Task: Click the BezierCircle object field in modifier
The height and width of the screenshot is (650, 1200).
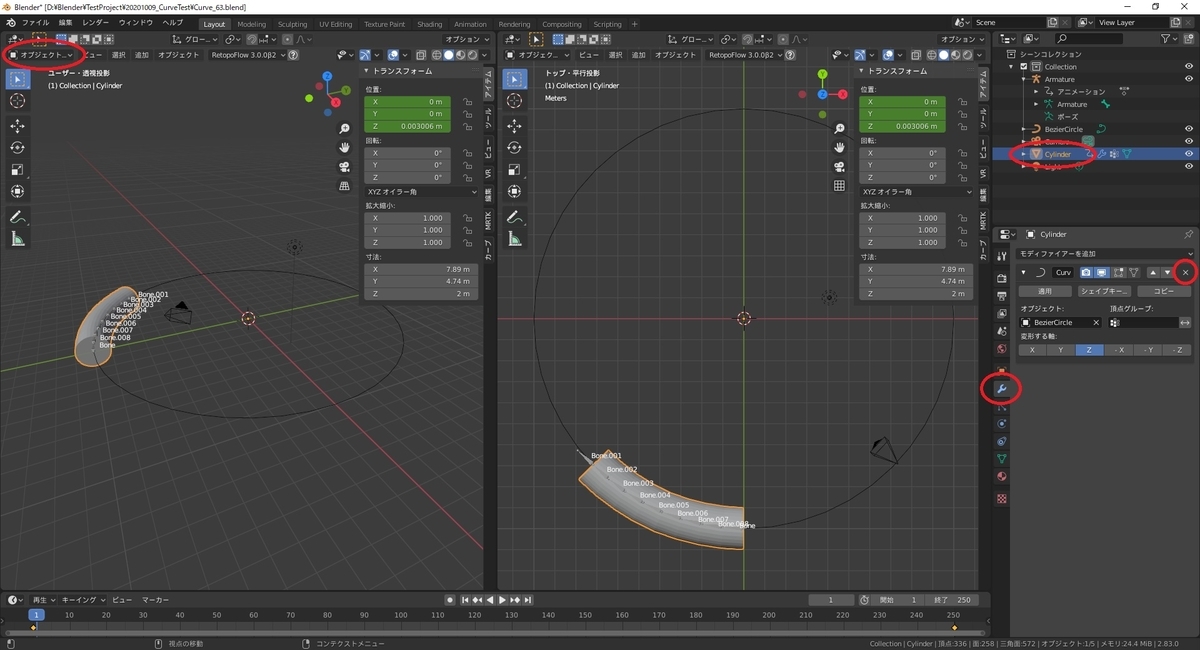Action: (1059, 323)
